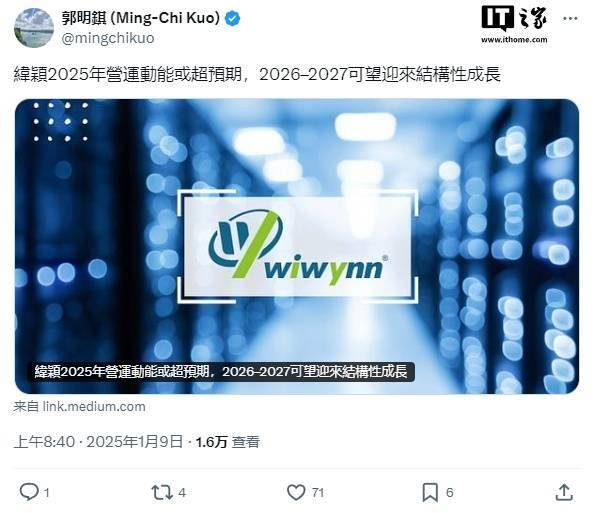Click the like count number 71
Viewport: 596px width, 513px height.
click(x=318, y=493)
